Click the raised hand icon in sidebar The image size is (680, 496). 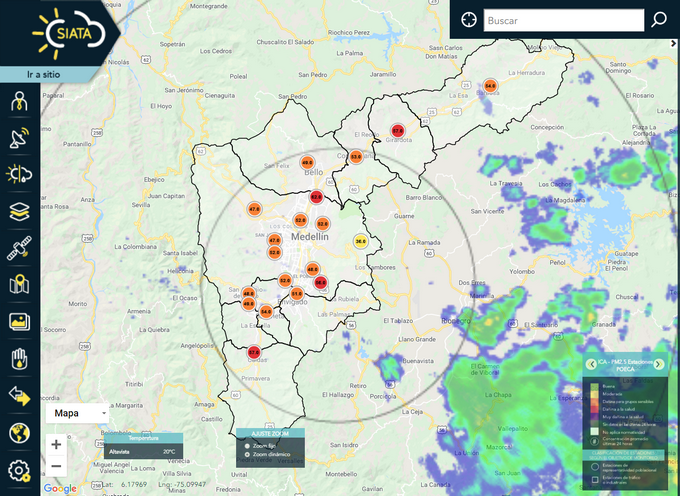19,359
